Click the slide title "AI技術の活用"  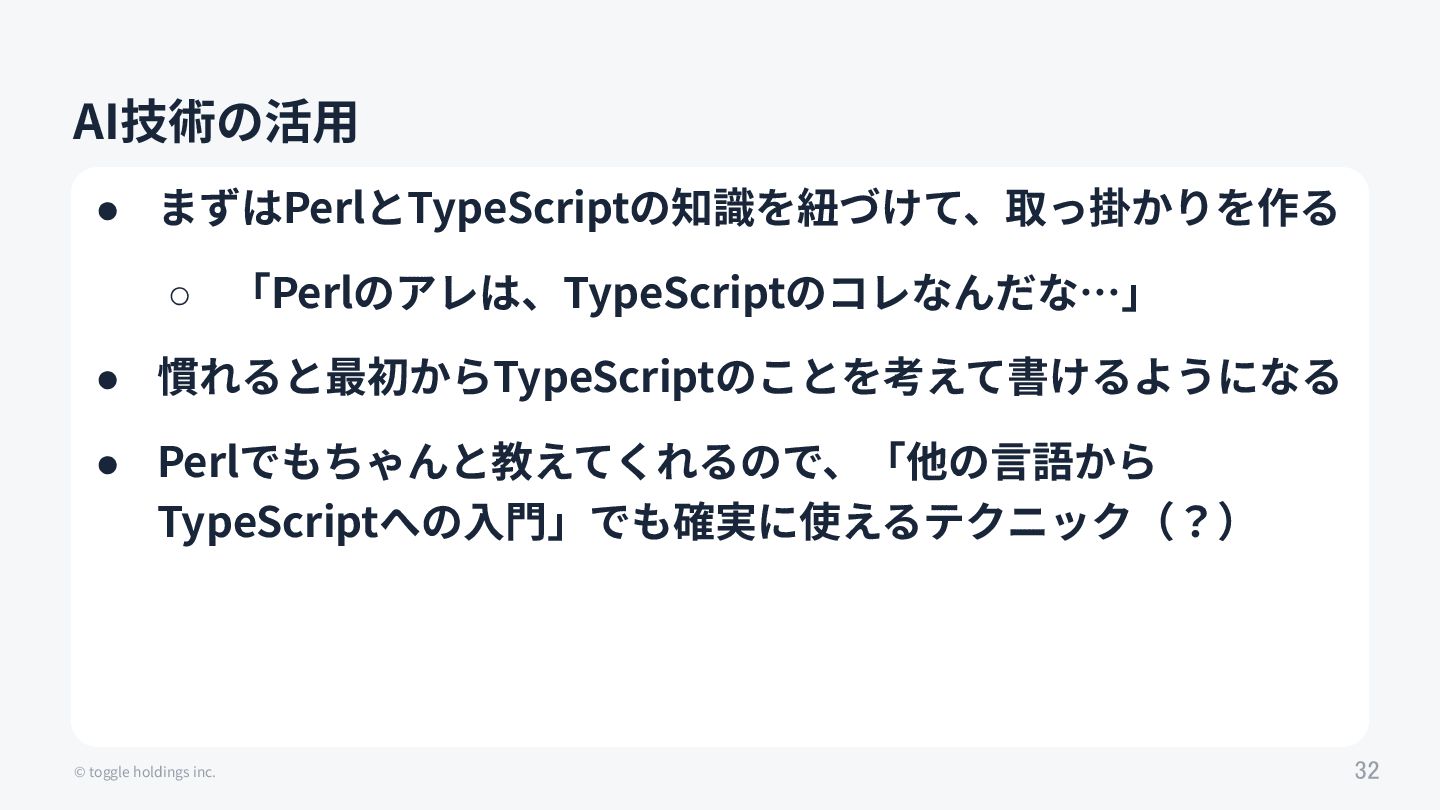pos(214,123)
